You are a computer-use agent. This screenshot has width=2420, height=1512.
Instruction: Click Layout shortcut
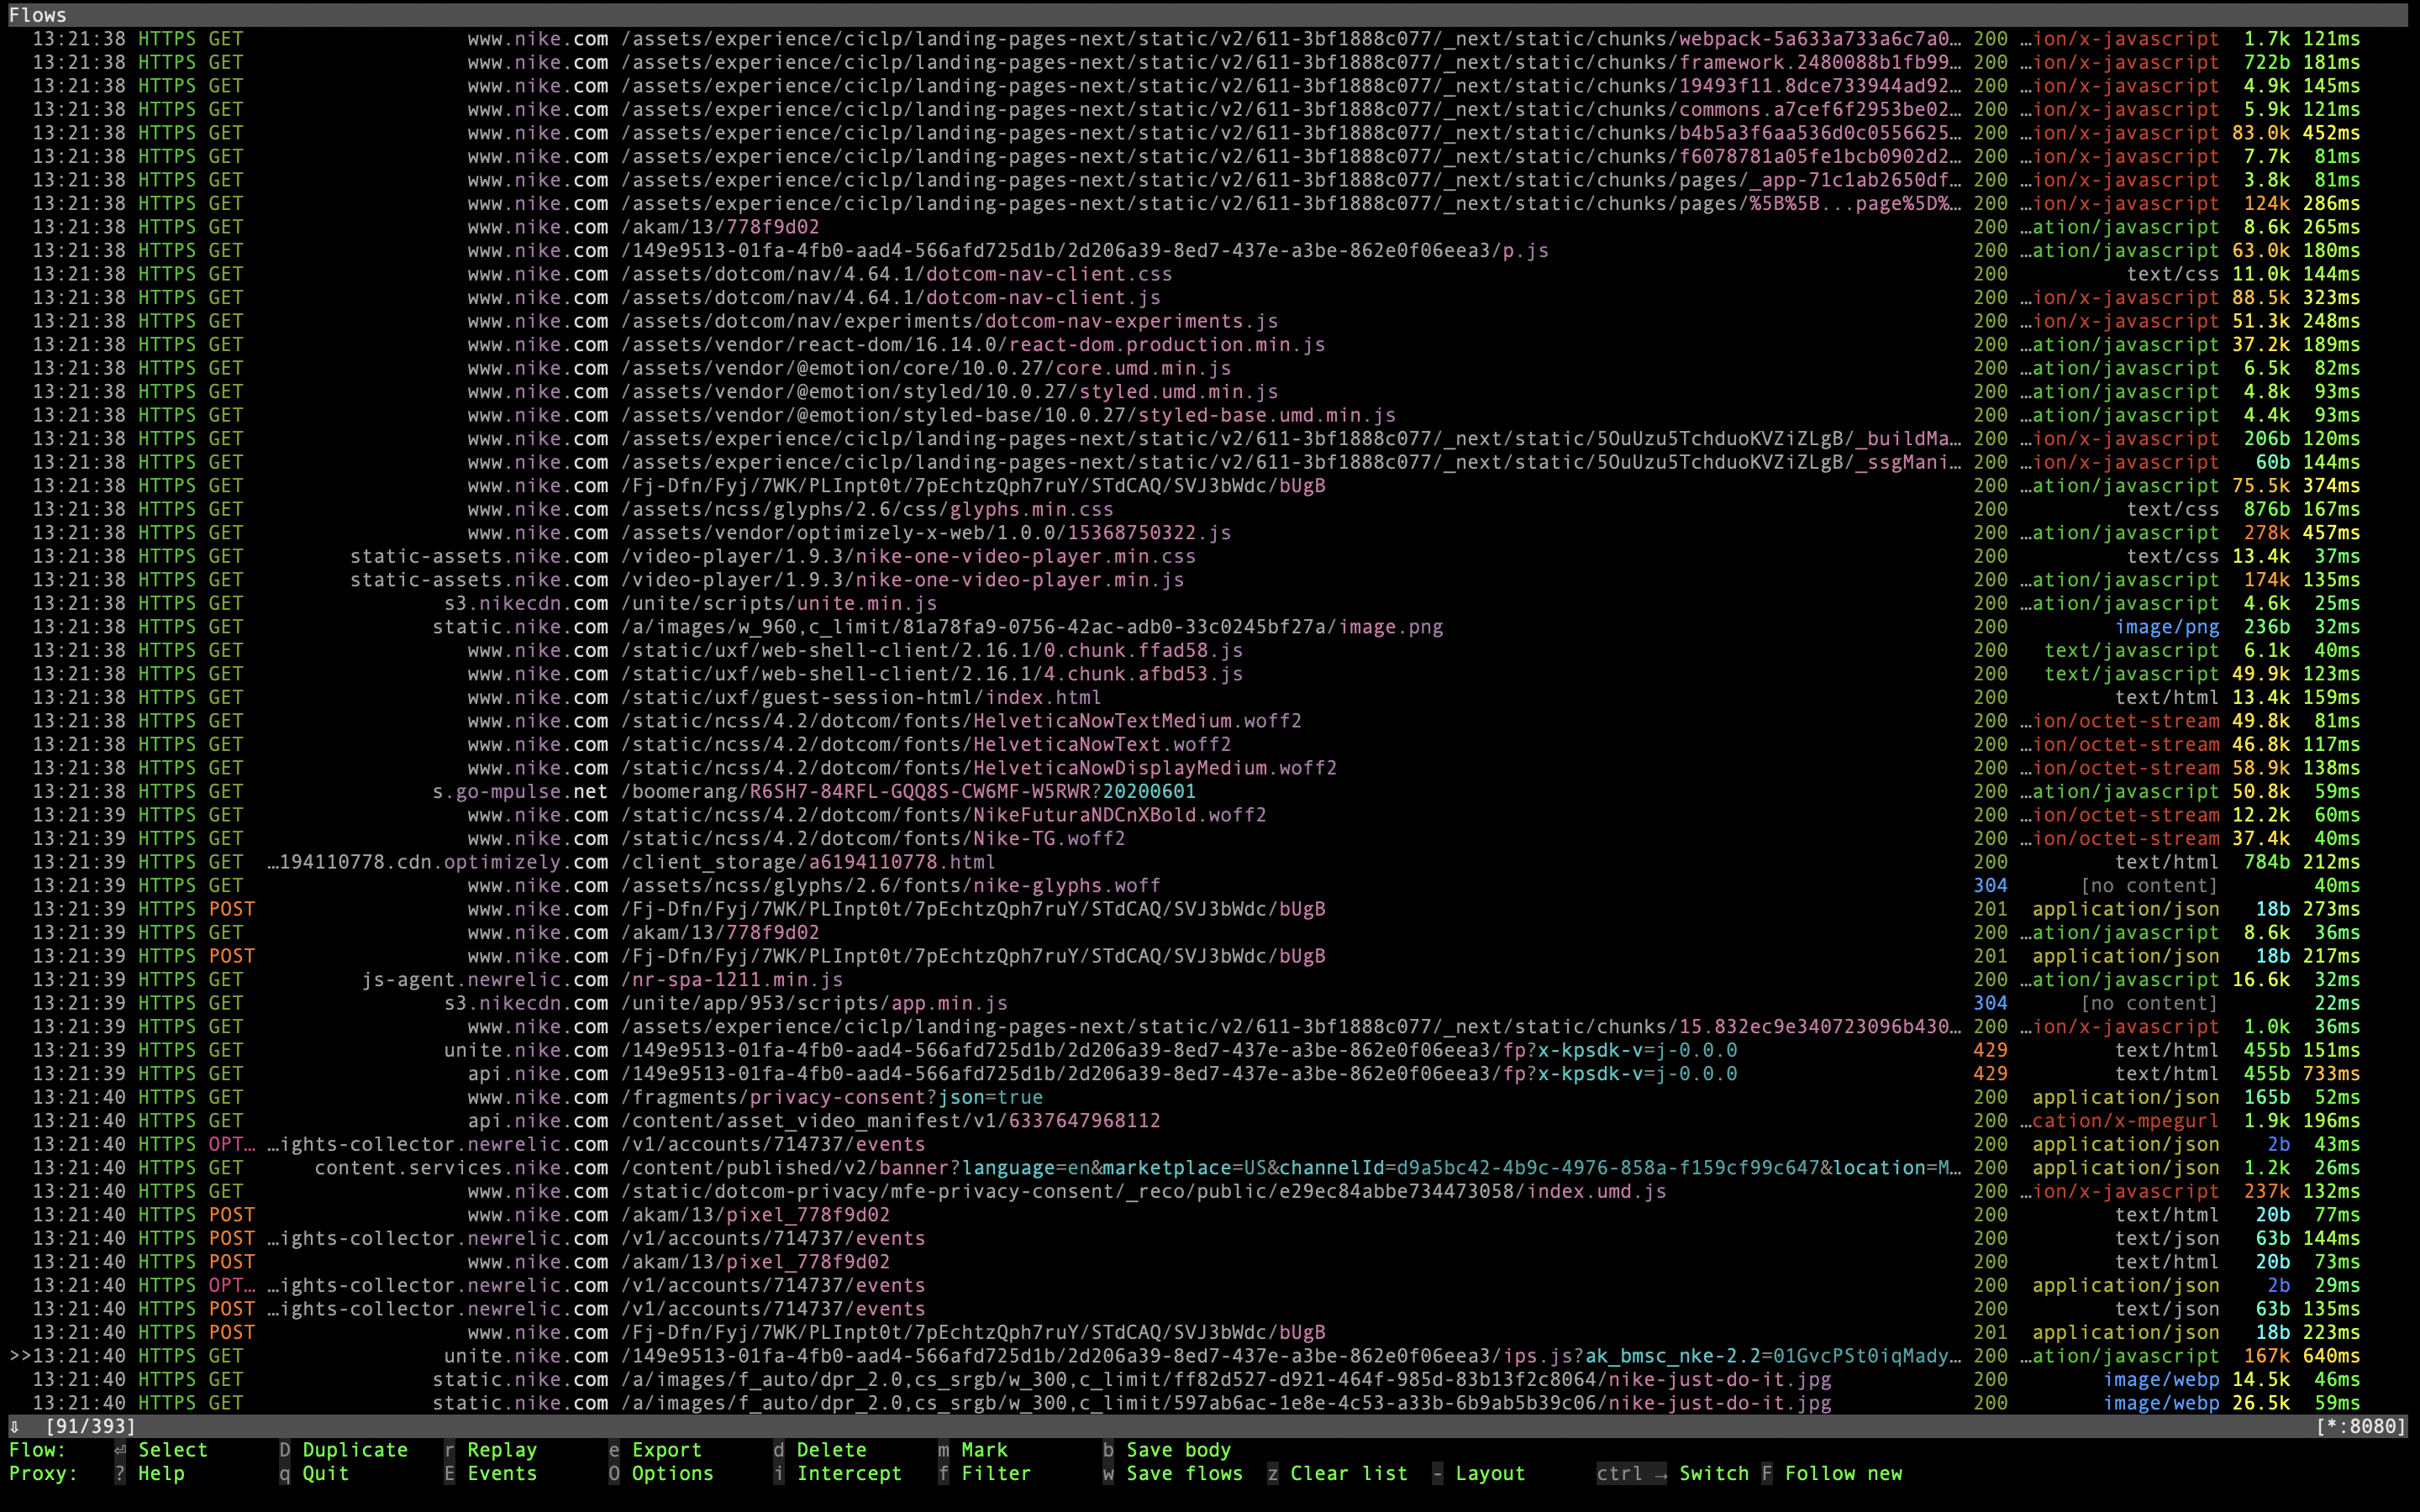point(1490,1473)
